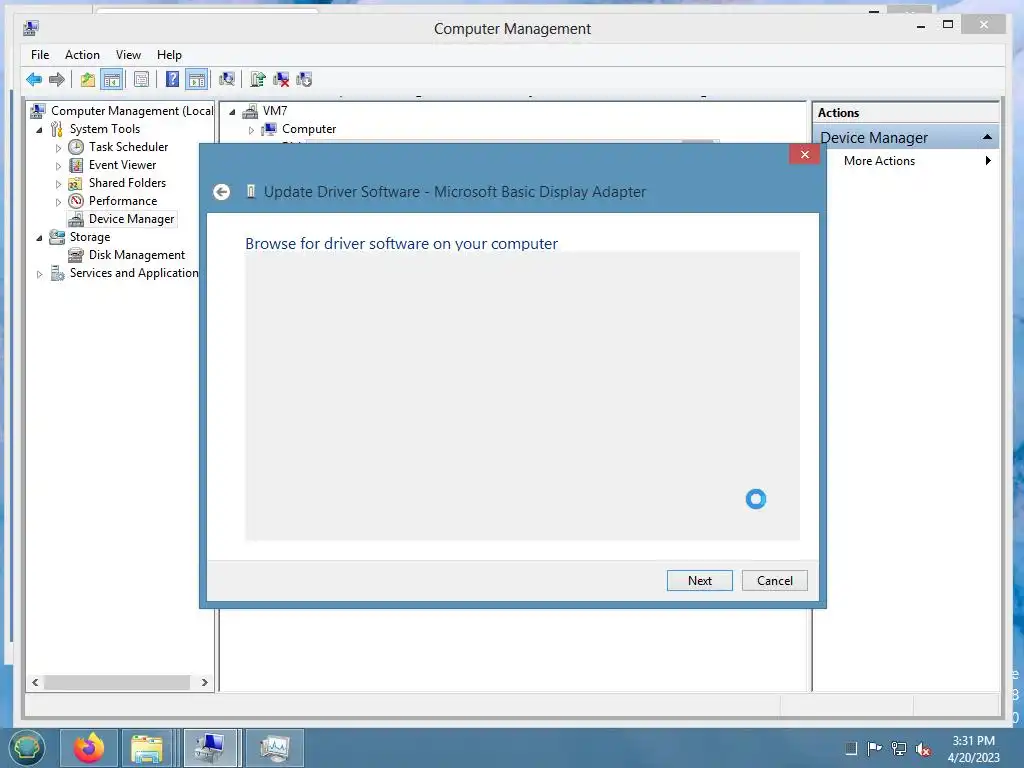Click the Cancel button

tap(775, 581)
